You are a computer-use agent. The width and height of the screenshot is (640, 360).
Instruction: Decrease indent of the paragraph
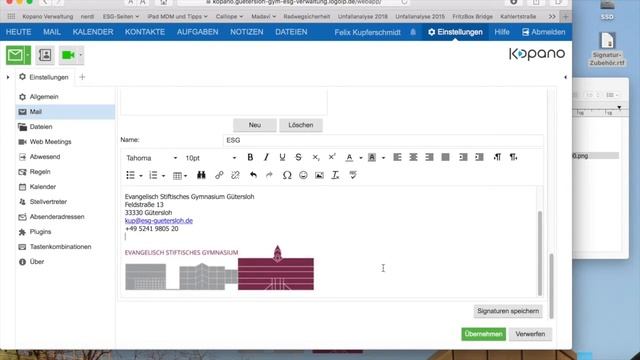(463, 158)
